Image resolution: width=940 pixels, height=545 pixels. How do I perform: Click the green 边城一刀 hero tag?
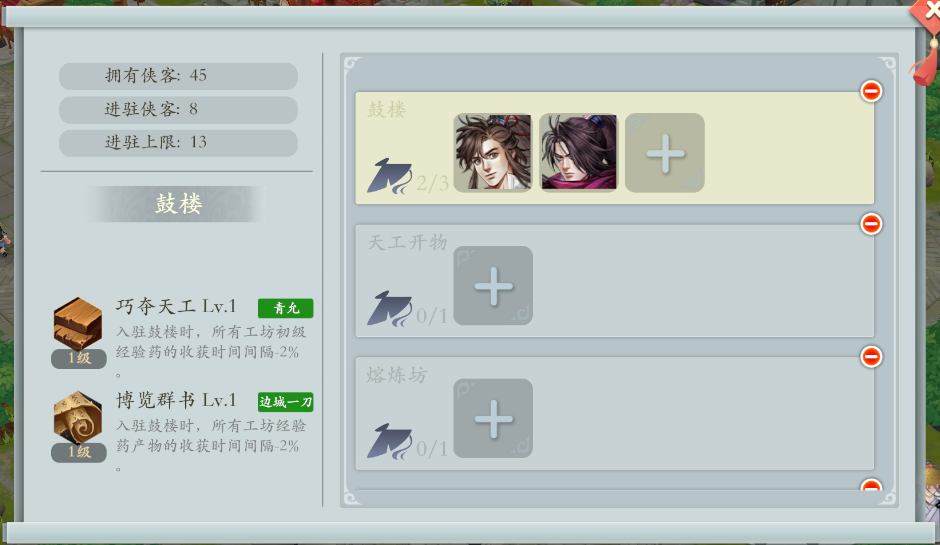pos(285,402)
